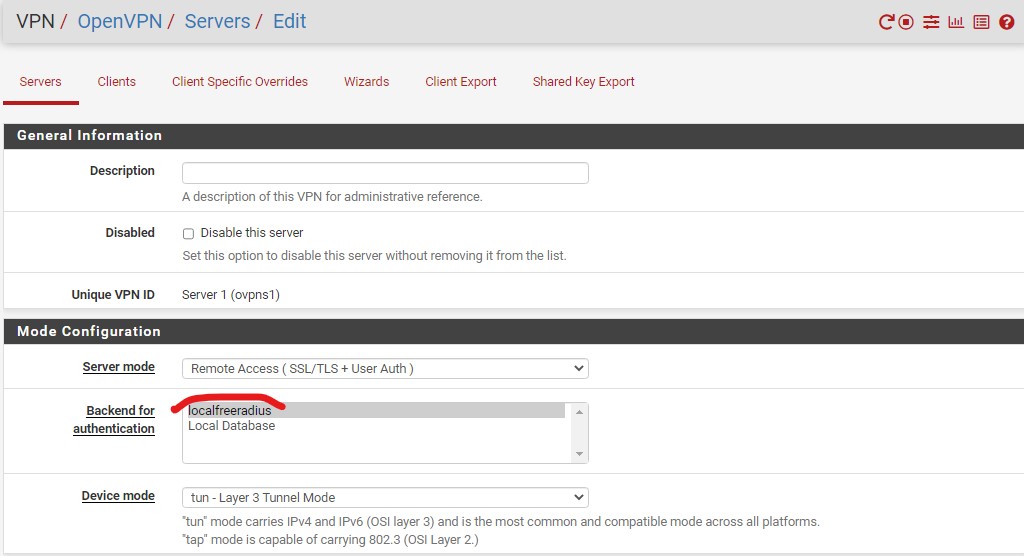
Task: Click the authentication list scroll down arrow
Action: point(579,454)
